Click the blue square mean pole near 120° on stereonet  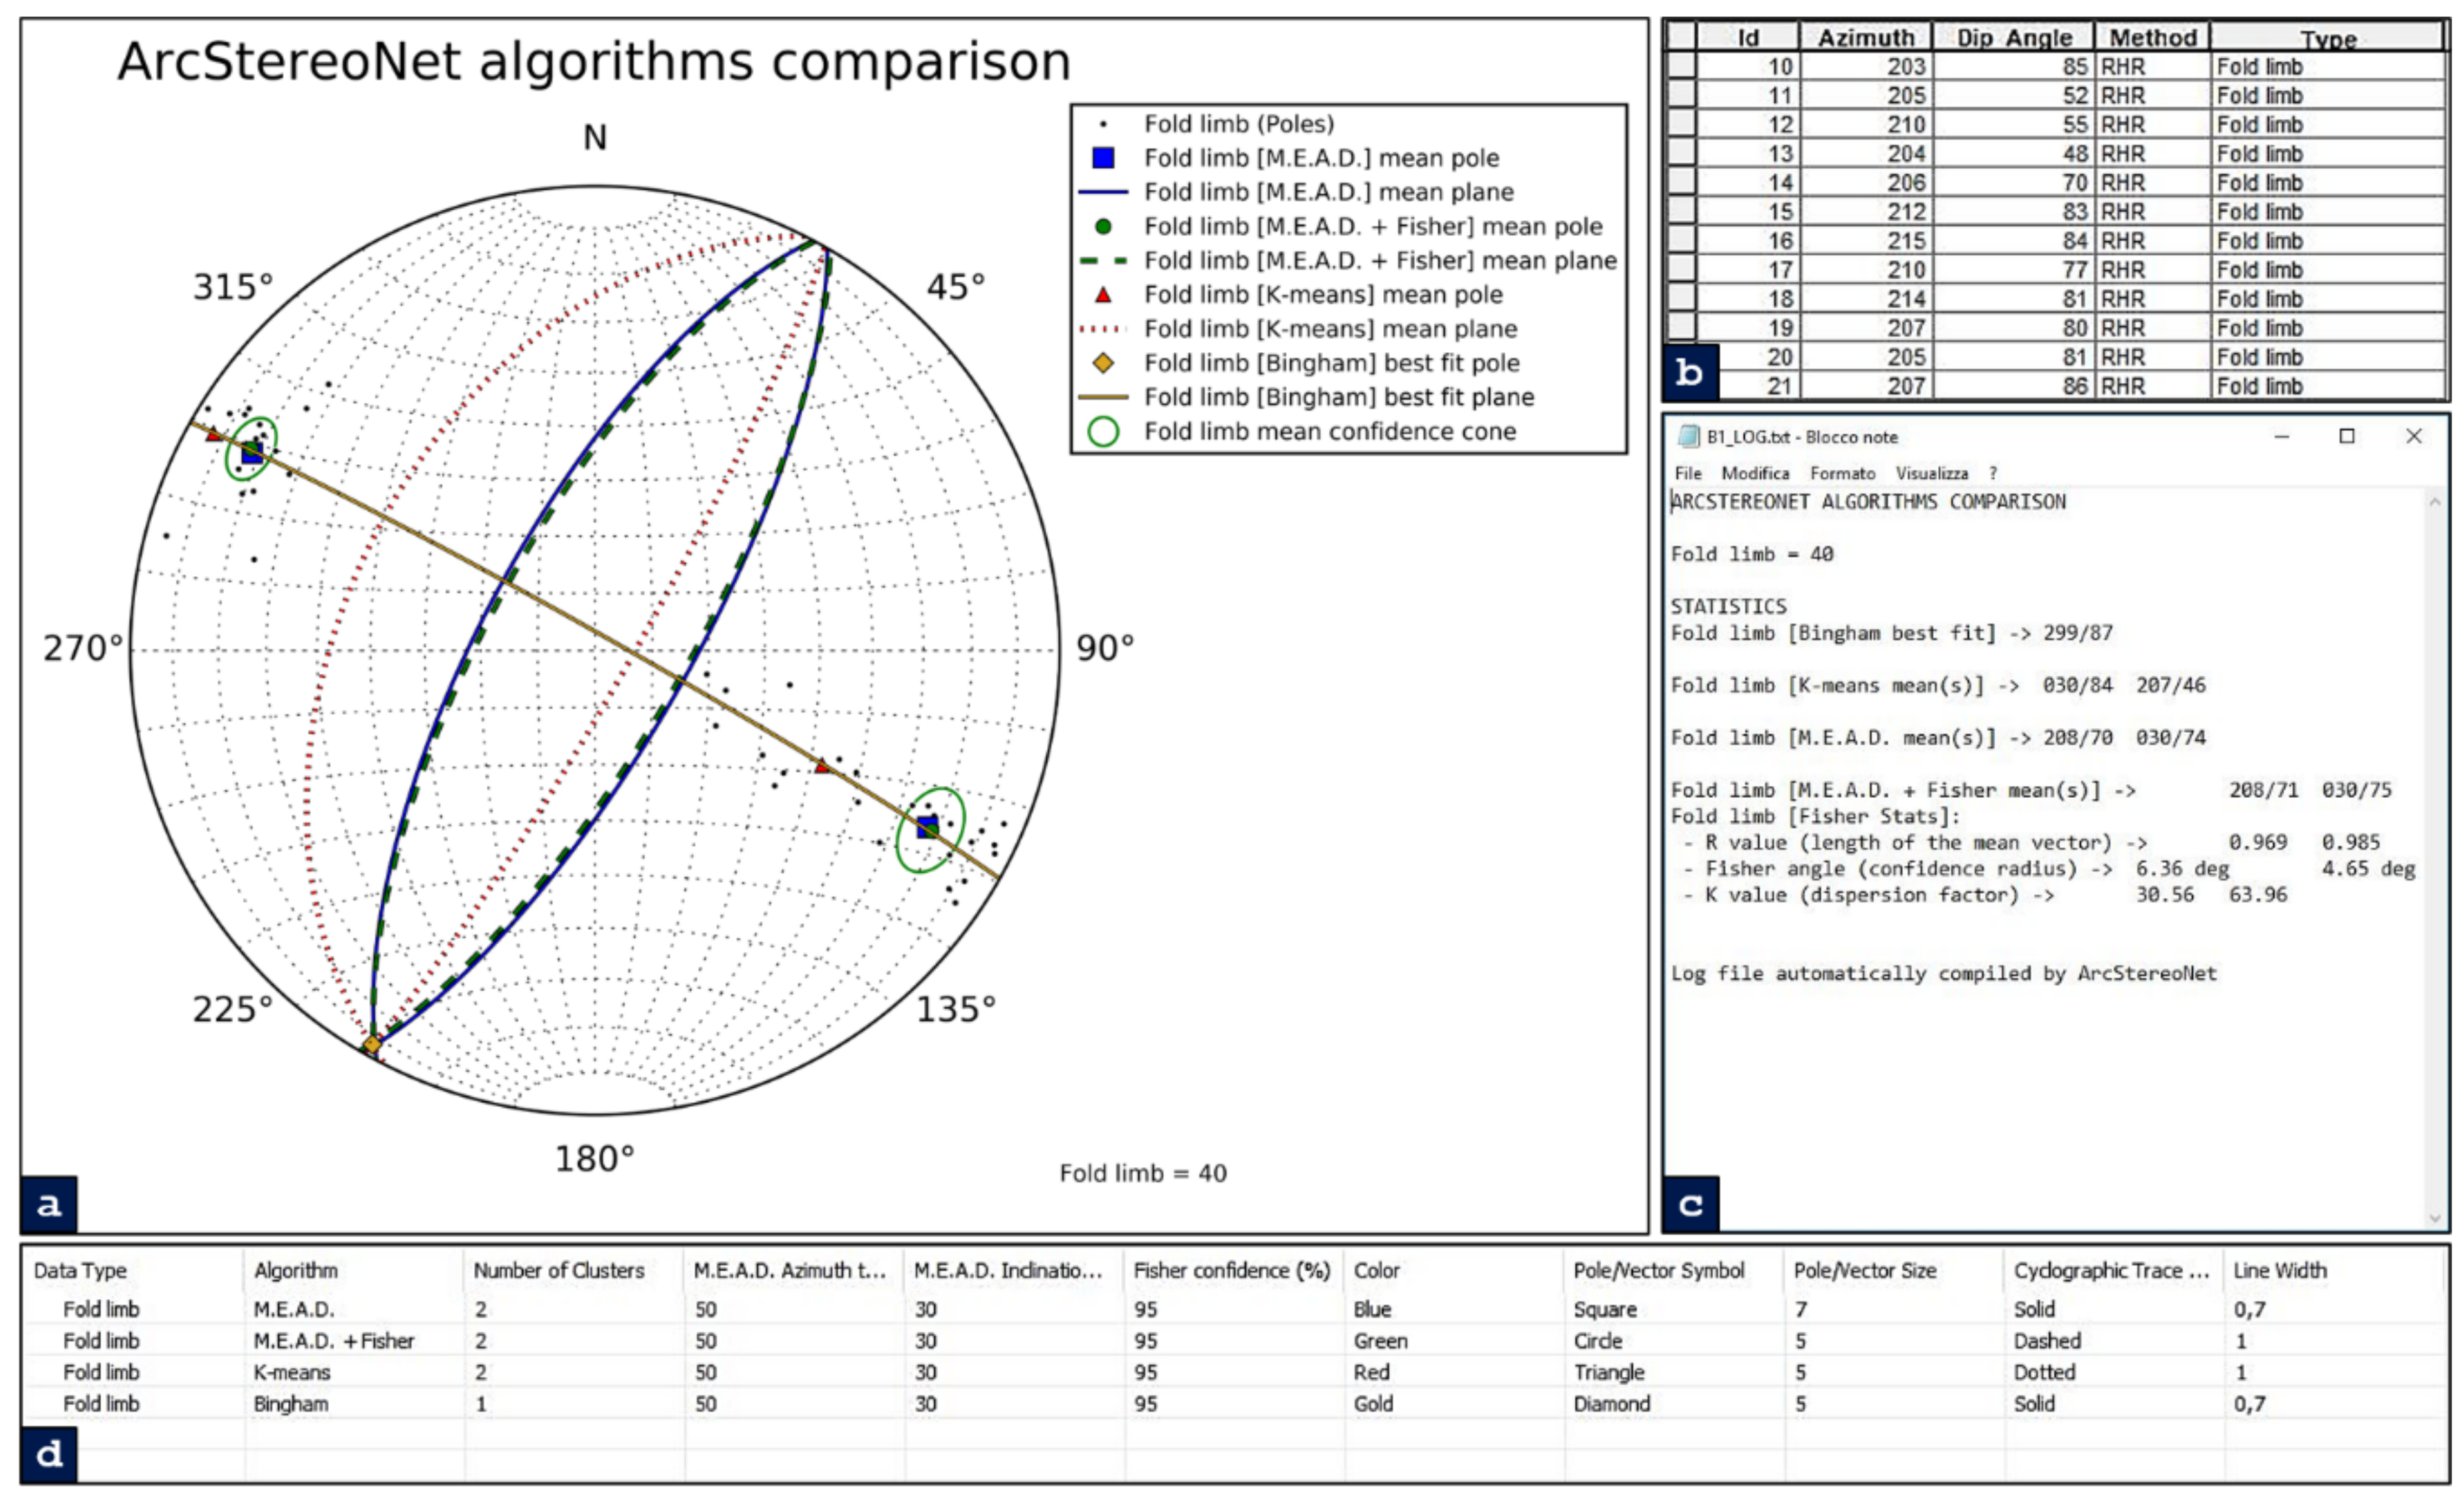928,827
